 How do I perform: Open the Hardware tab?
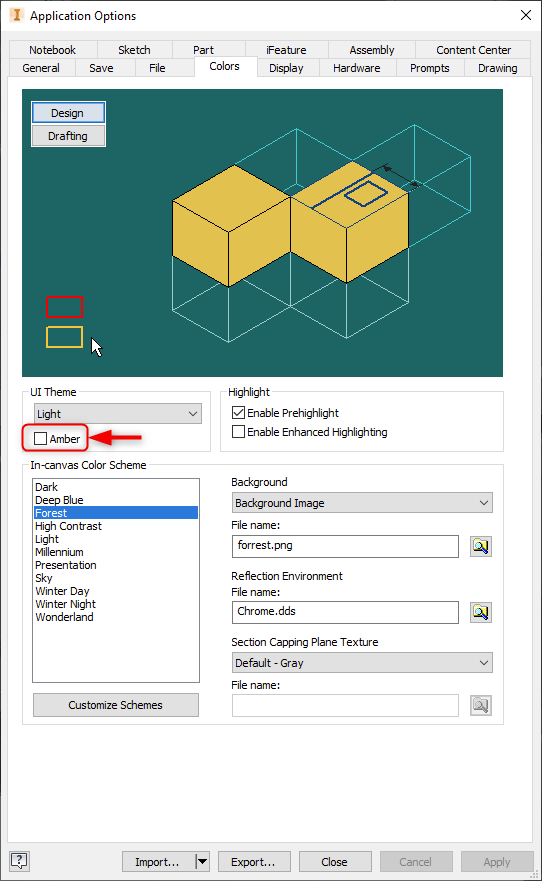357,68
